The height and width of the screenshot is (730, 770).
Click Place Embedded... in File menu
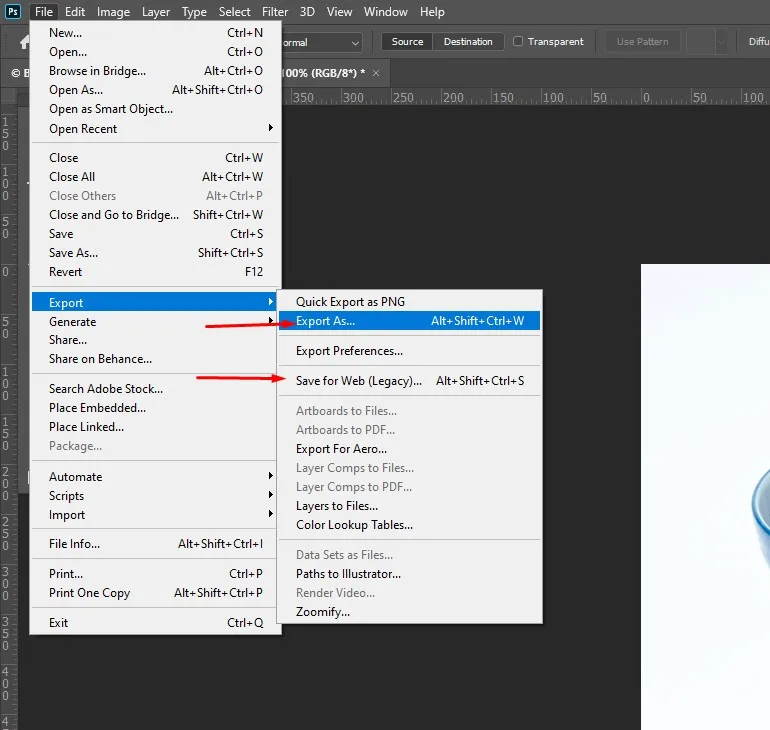97,408
